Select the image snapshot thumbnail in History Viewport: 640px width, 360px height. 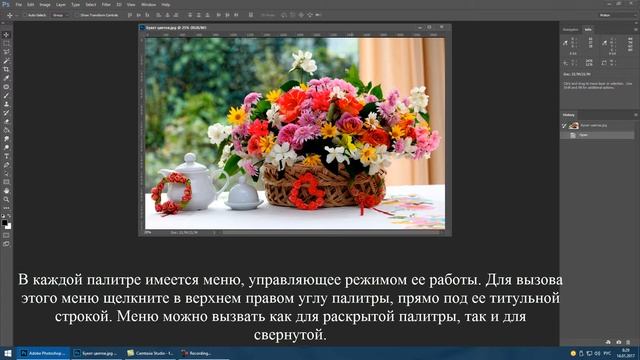pyautogui.click(x=574, y=126)
